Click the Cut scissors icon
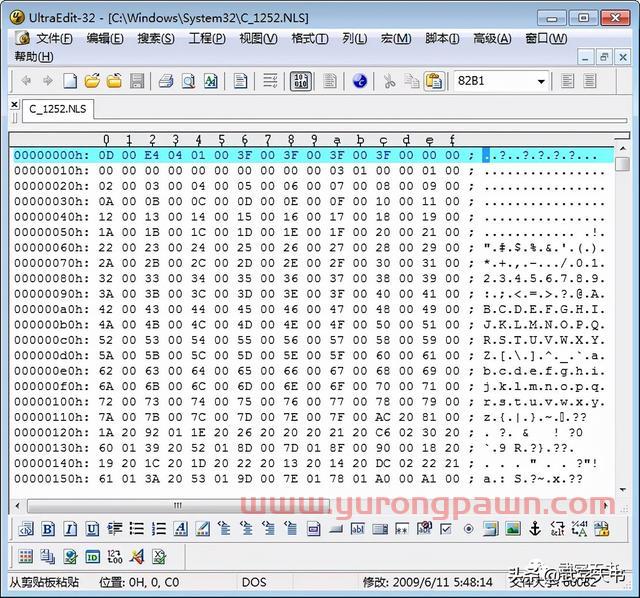This screenshot has height=598, width=640. point(389,81)
